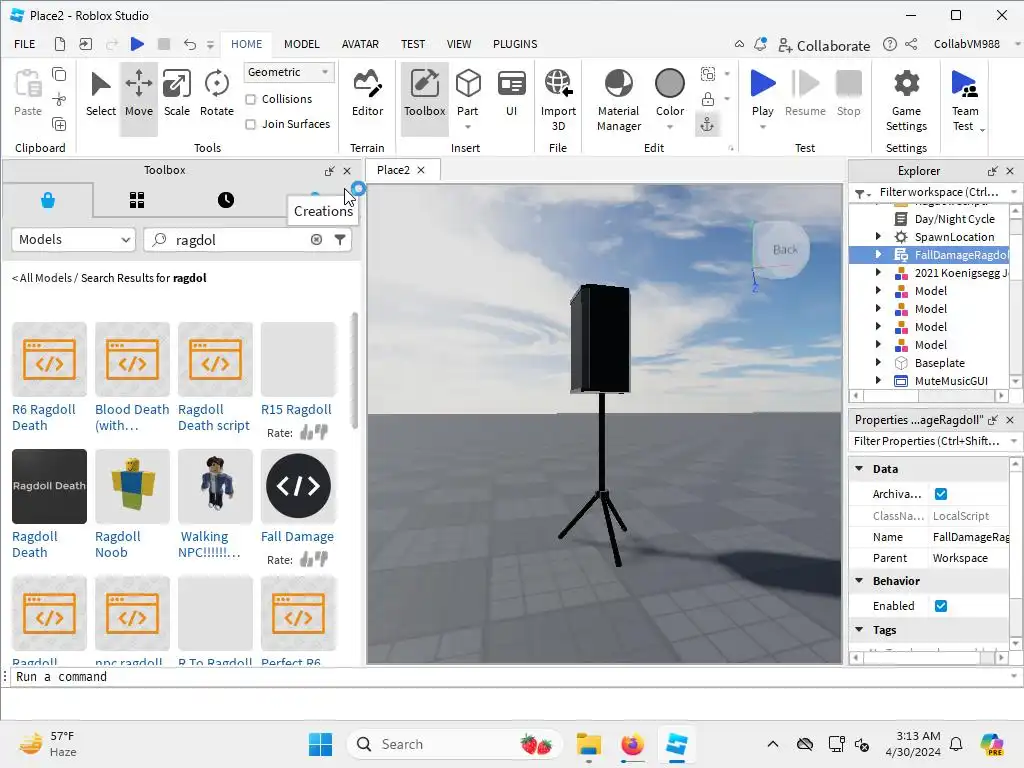Expand the SpawnLocation tree item

878,236
